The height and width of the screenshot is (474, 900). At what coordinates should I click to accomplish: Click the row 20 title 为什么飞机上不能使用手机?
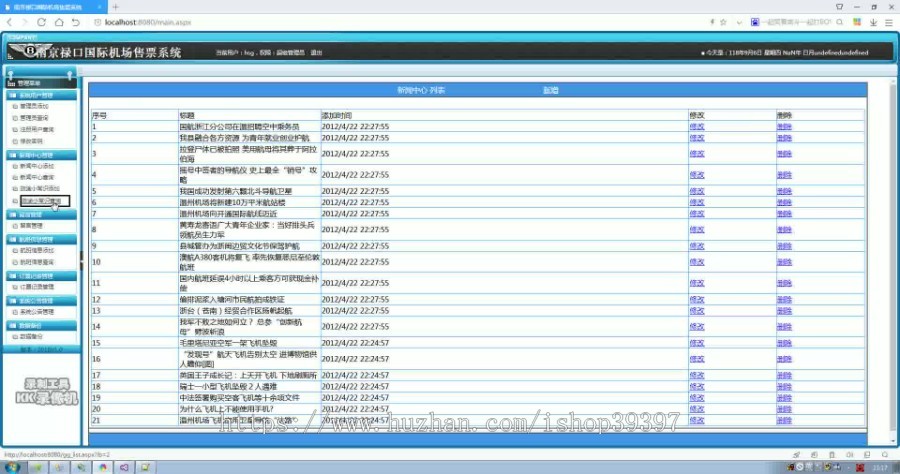click(x=227, y=409)
